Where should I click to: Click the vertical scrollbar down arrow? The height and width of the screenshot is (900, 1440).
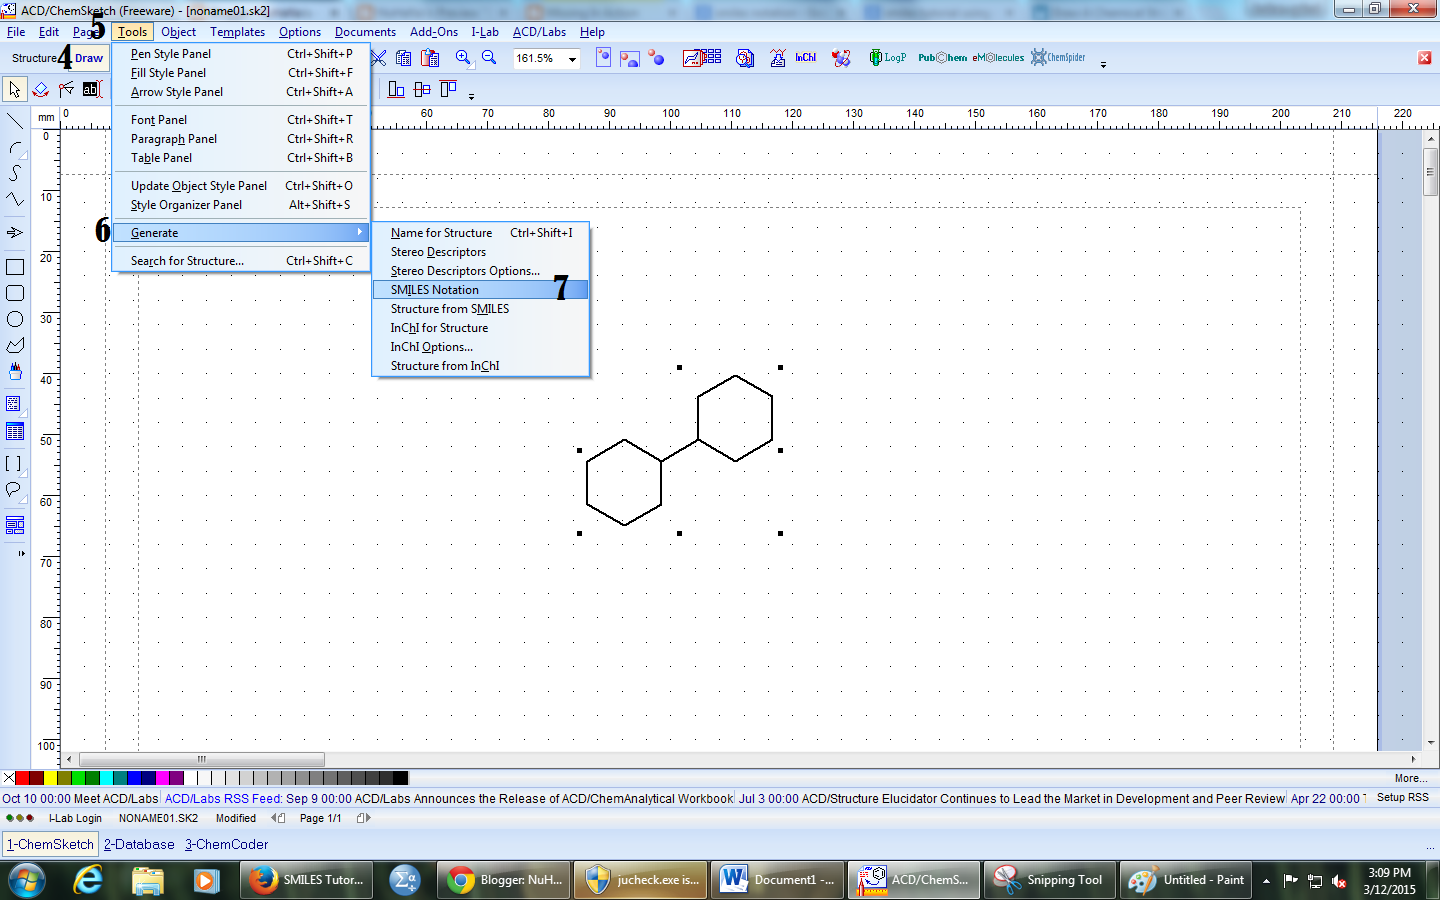coord(1431,742)
